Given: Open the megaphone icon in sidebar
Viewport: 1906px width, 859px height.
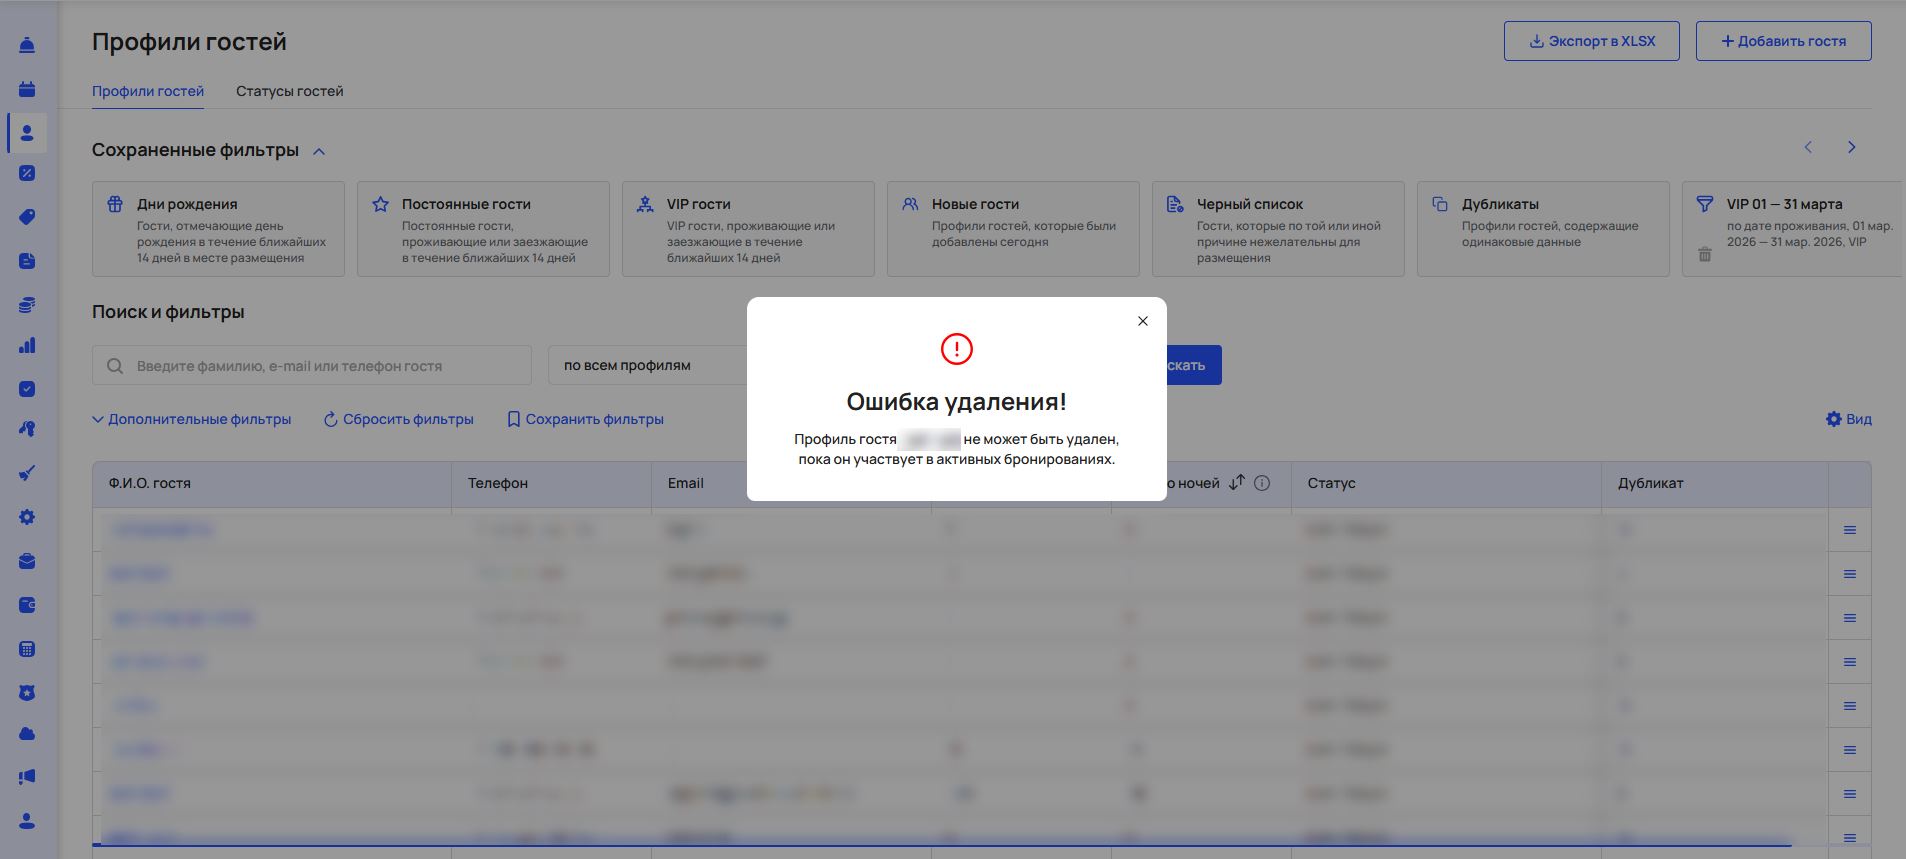Looking at the screenshot, I should (27, 777).
